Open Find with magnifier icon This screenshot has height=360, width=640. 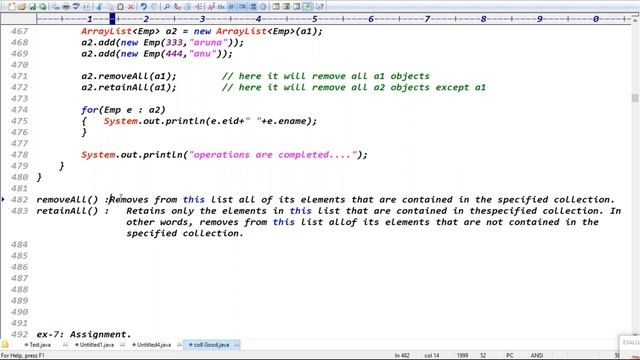click(x=167, y=7)
